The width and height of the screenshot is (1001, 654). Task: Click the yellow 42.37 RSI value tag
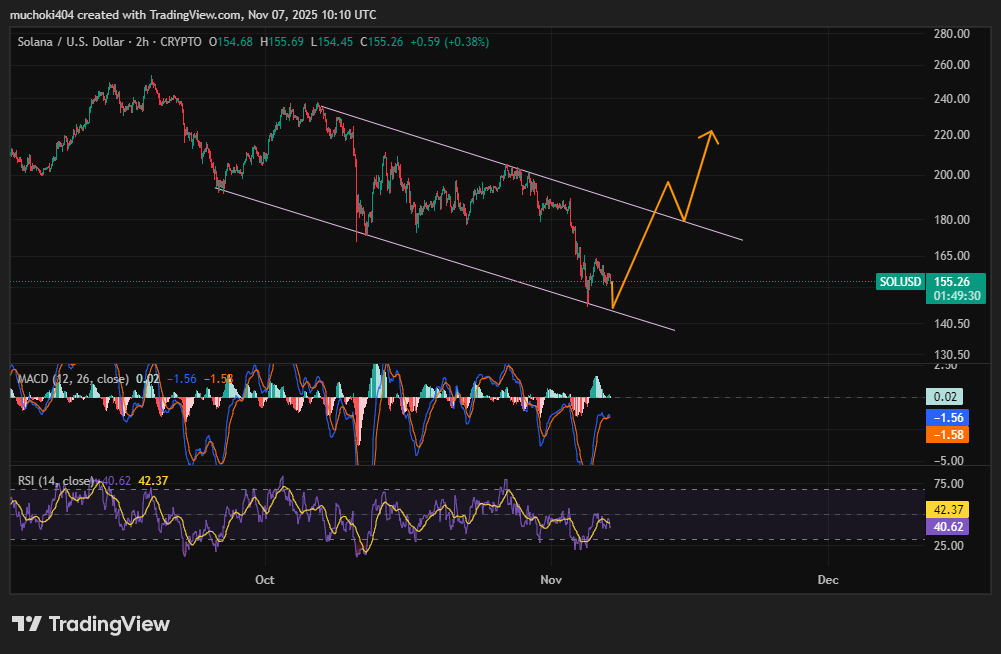coord(949,509)
